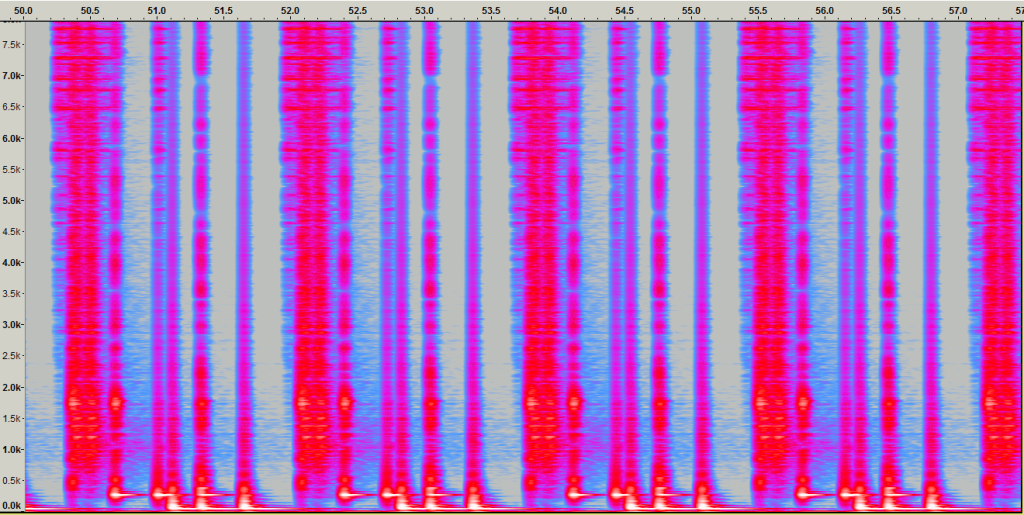Viewport: 1024px width, 515px height.
Task: Click the 53.5 time ruler label
Action: 491,10
